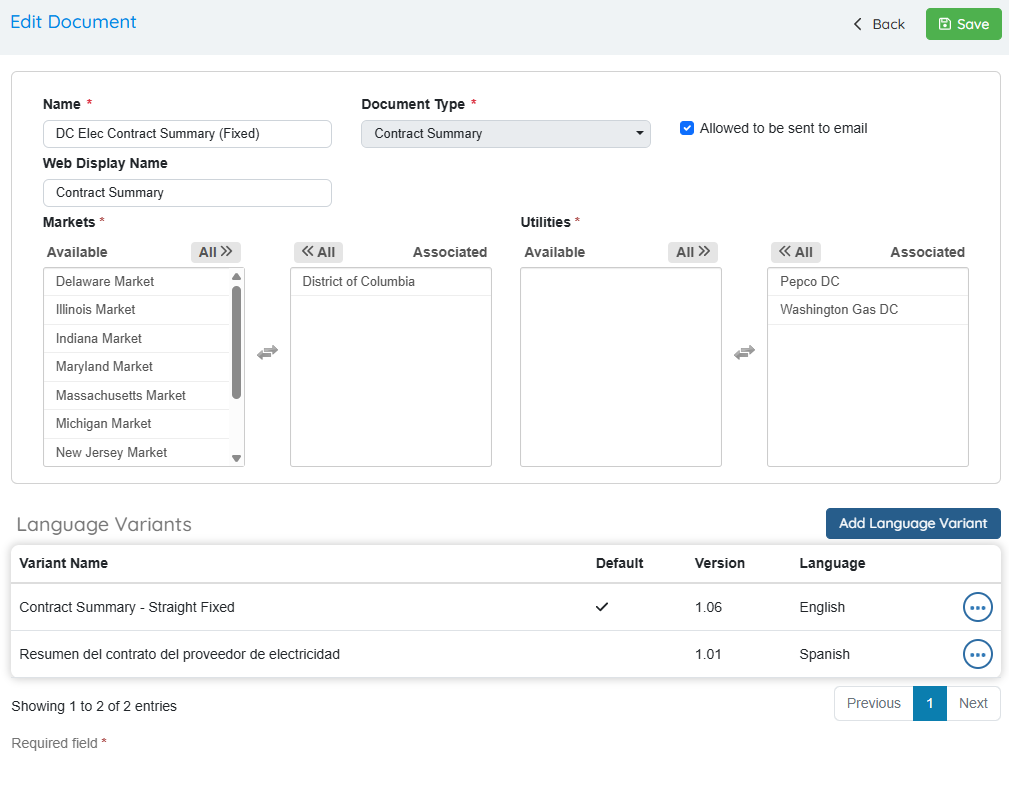Click version 1.06 cell
This screenshot has width=1009, height=785.
click(x=708, y=607)
